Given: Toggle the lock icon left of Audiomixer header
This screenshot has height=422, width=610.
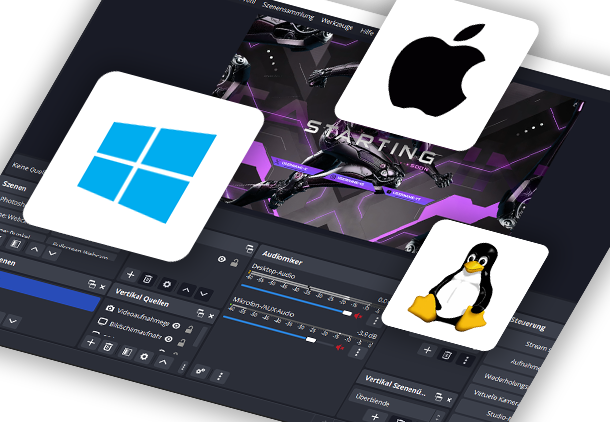Looking at the screenshot, I should 234,263.
